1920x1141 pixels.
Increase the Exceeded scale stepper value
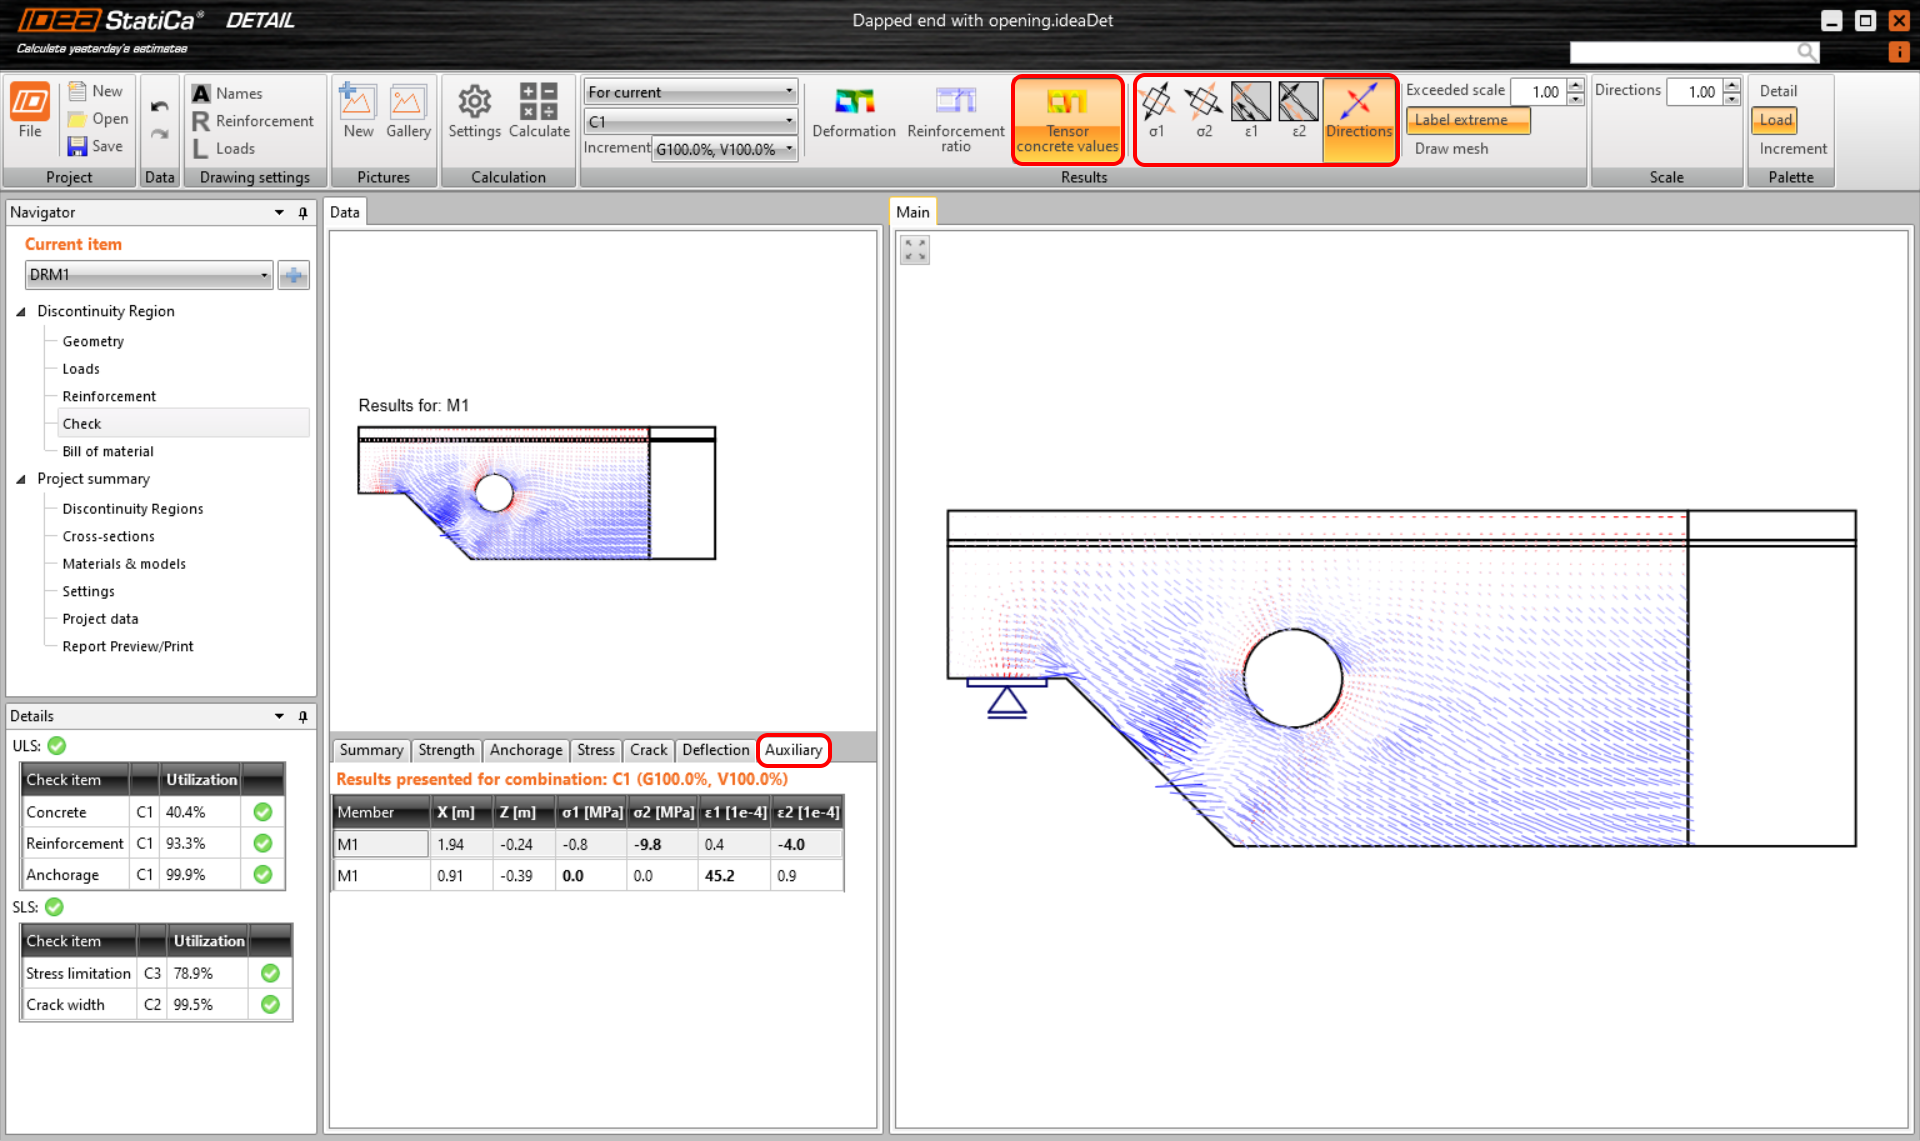[1576, 86]
